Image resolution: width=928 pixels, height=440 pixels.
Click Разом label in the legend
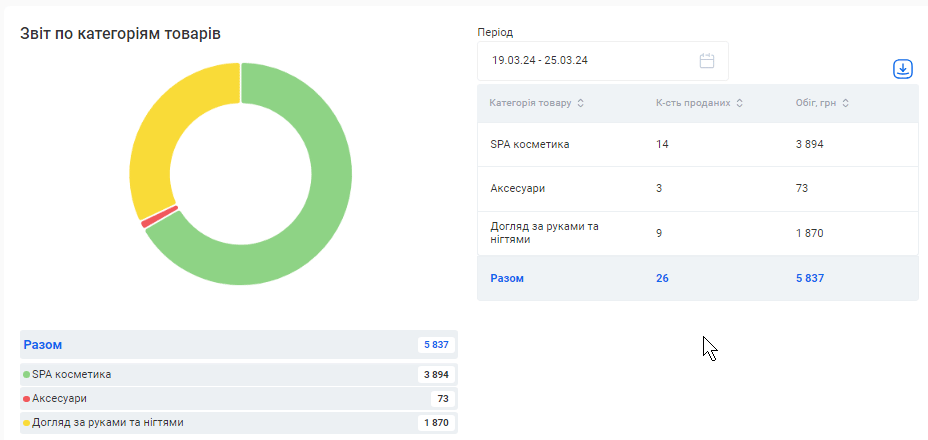(43, 345)
